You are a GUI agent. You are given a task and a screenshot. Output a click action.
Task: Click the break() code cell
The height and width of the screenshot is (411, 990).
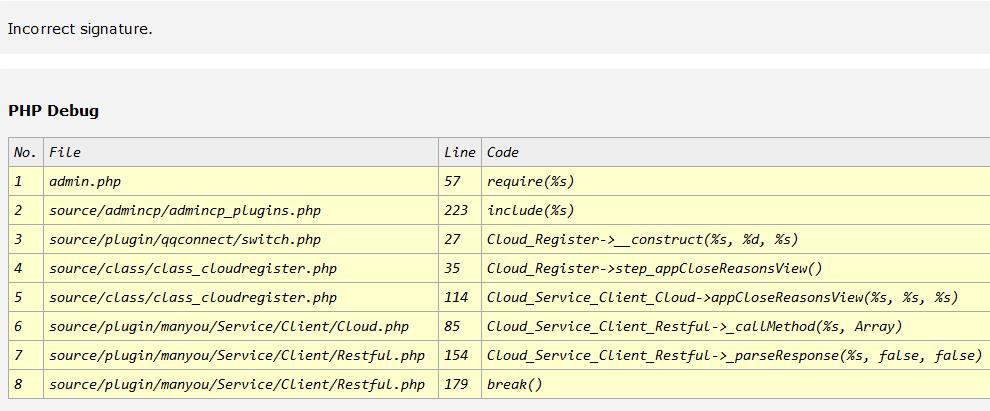514,384
